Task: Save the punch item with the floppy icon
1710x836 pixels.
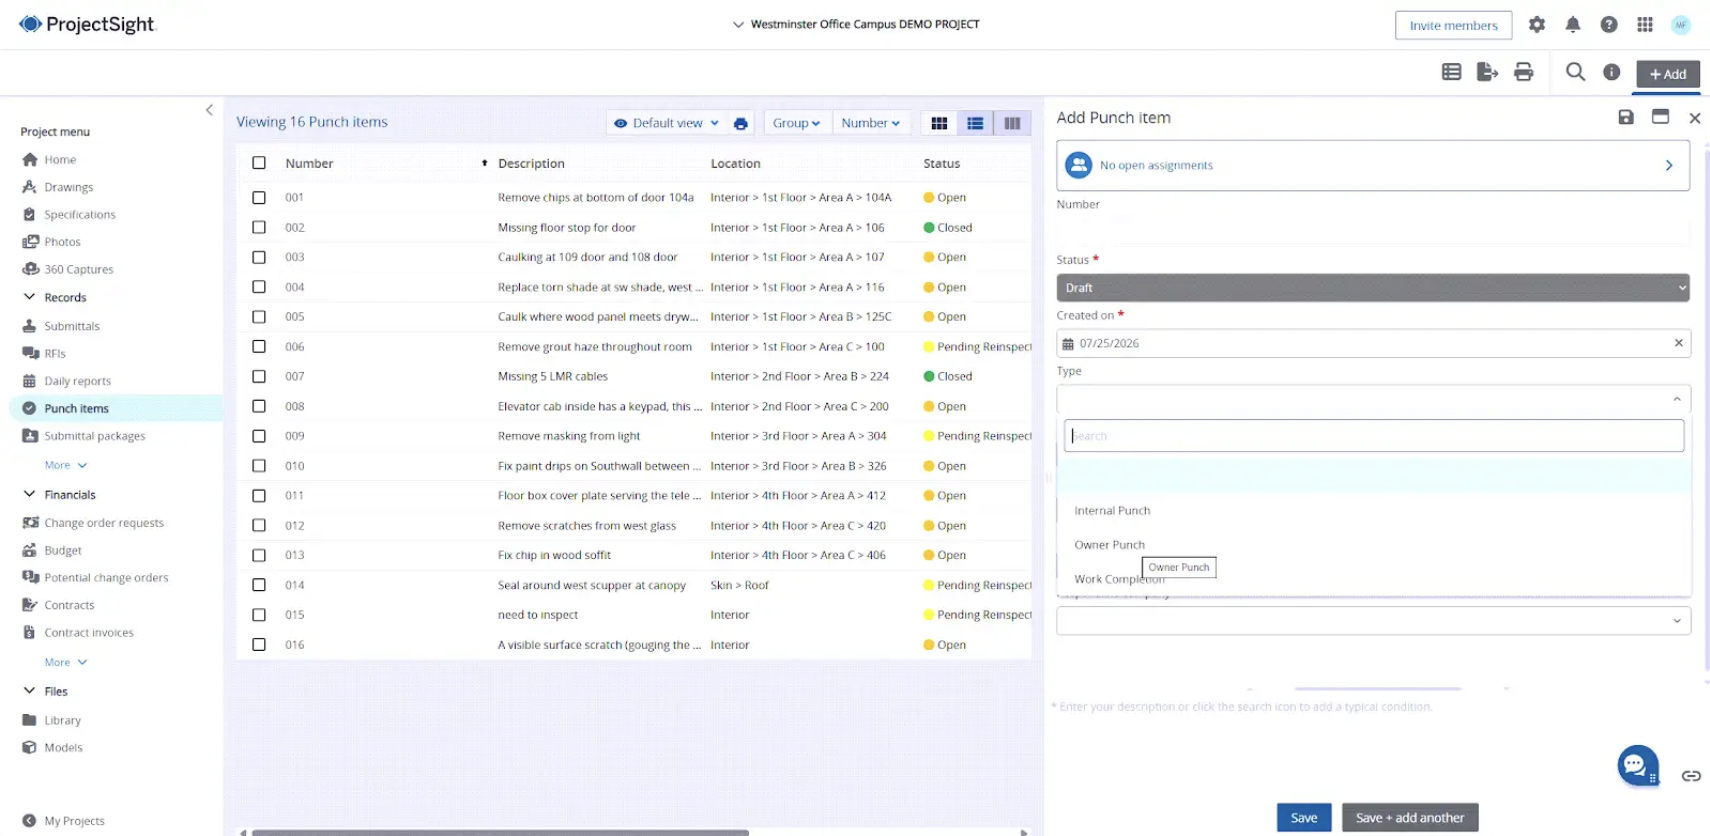Action: (x=1626, y=117)
